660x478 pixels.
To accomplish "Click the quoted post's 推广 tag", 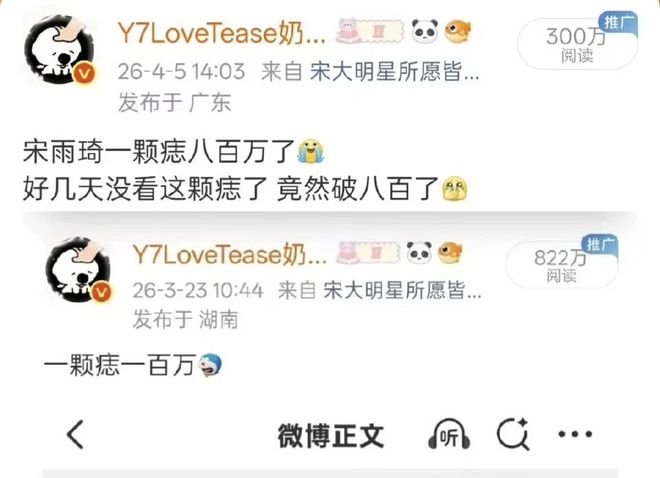I will coord(600,245).
